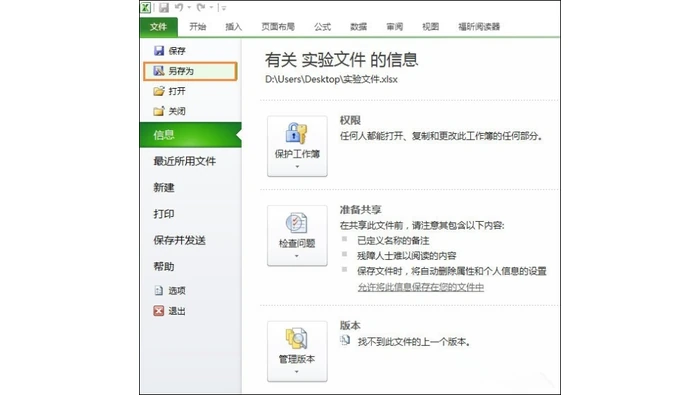Image resolution: width=700 pixels, height=395 pixels.
Task: Open 保存并发送 page
Action: click(179, 240)
